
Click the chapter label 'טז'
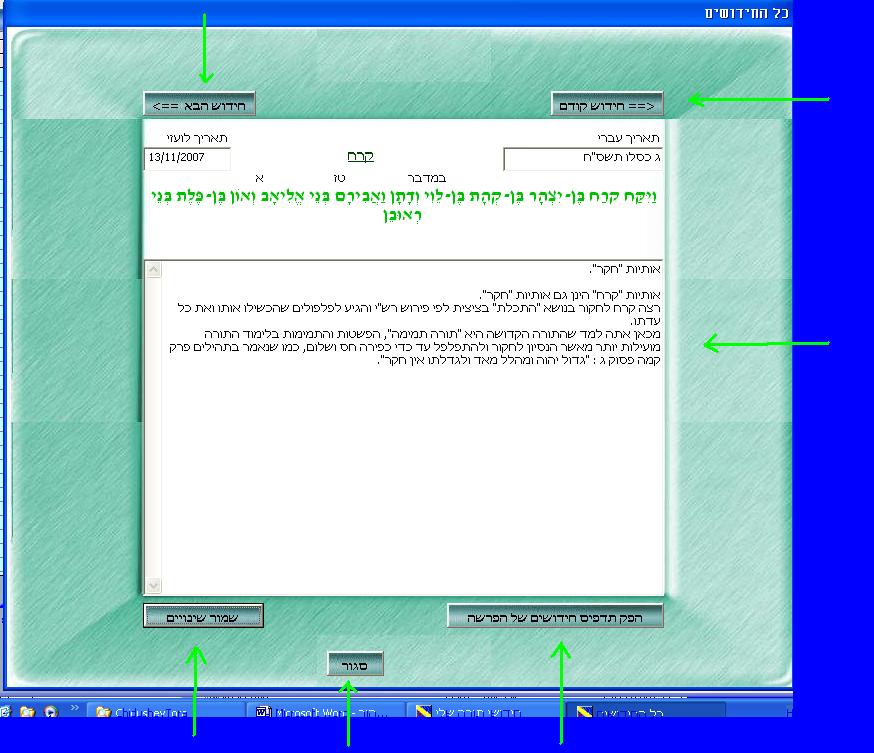click(x=339, y=178)
